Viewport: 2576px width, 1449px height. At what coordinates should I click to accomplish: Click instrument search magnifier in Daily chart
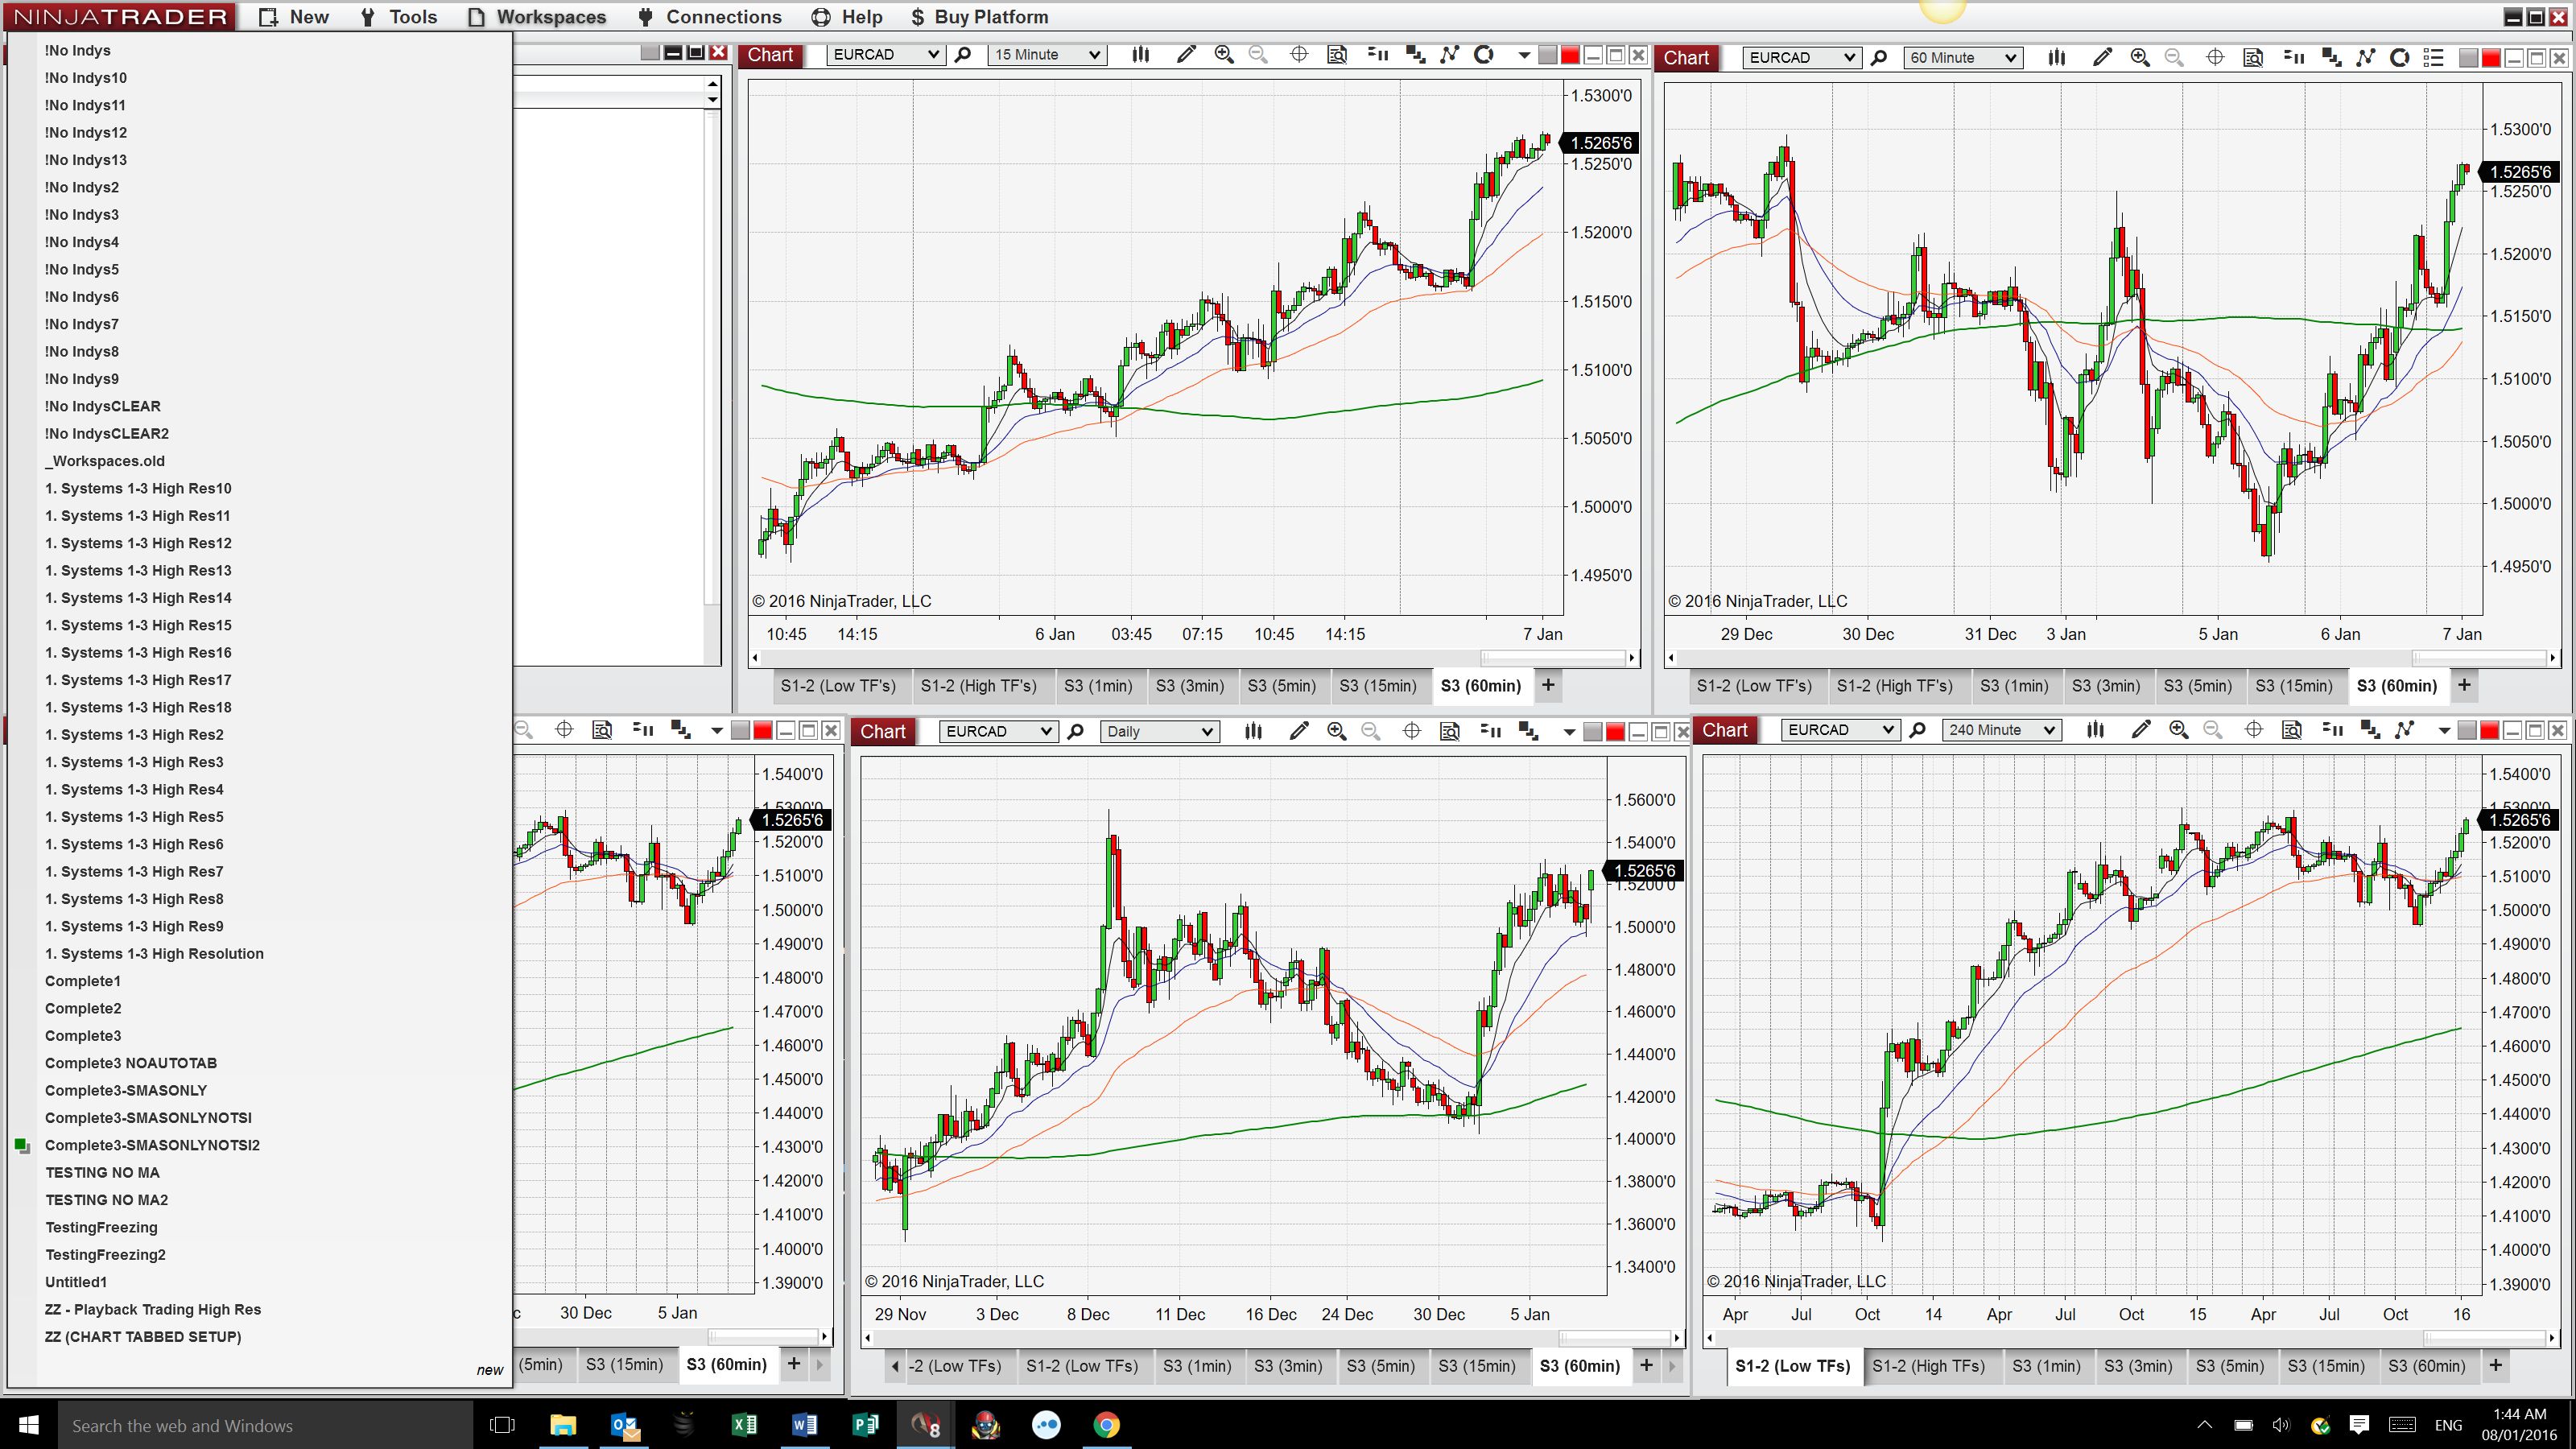pos(1076,732)
